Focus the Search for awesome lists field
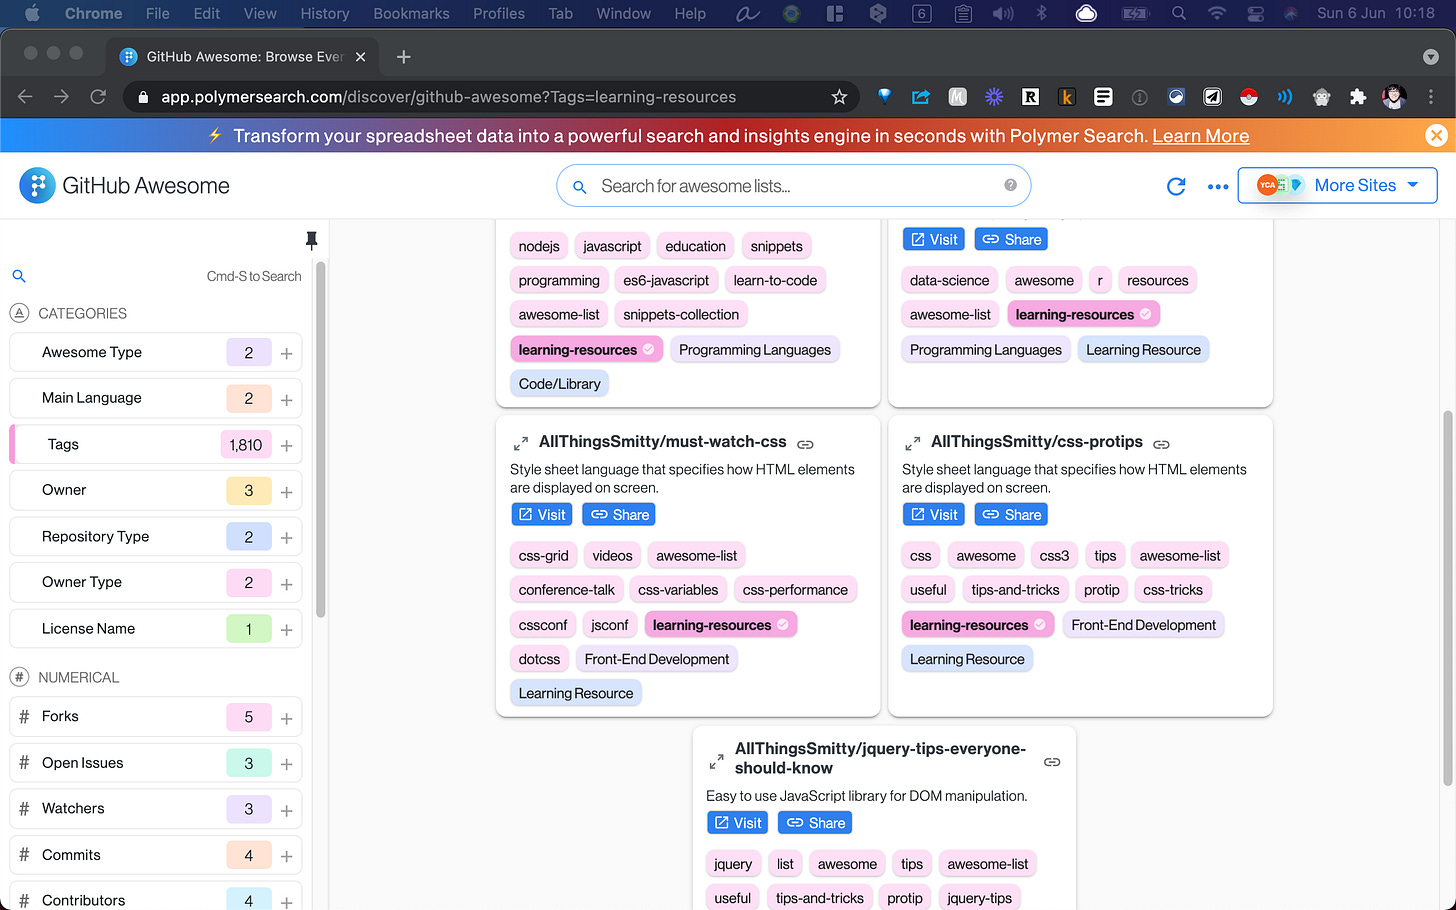This screenshot has width=1456, height=910. [x=793, y=186]
